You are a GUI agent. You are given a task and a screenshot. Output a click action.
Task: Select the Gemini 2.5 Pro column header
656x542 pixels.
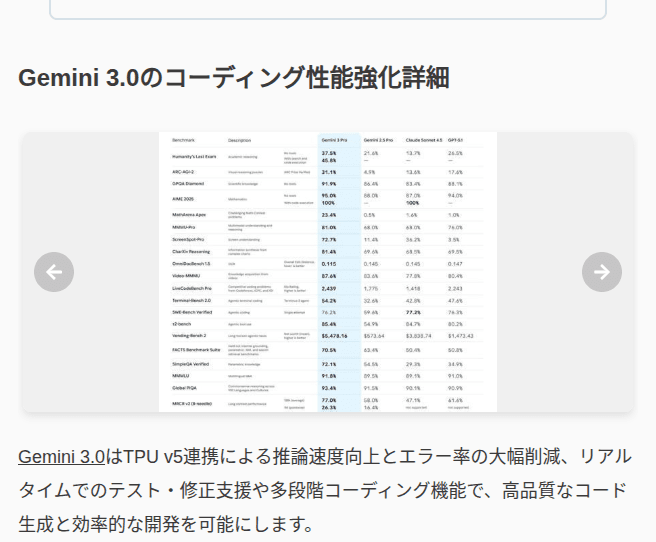[x=378, y=140]
